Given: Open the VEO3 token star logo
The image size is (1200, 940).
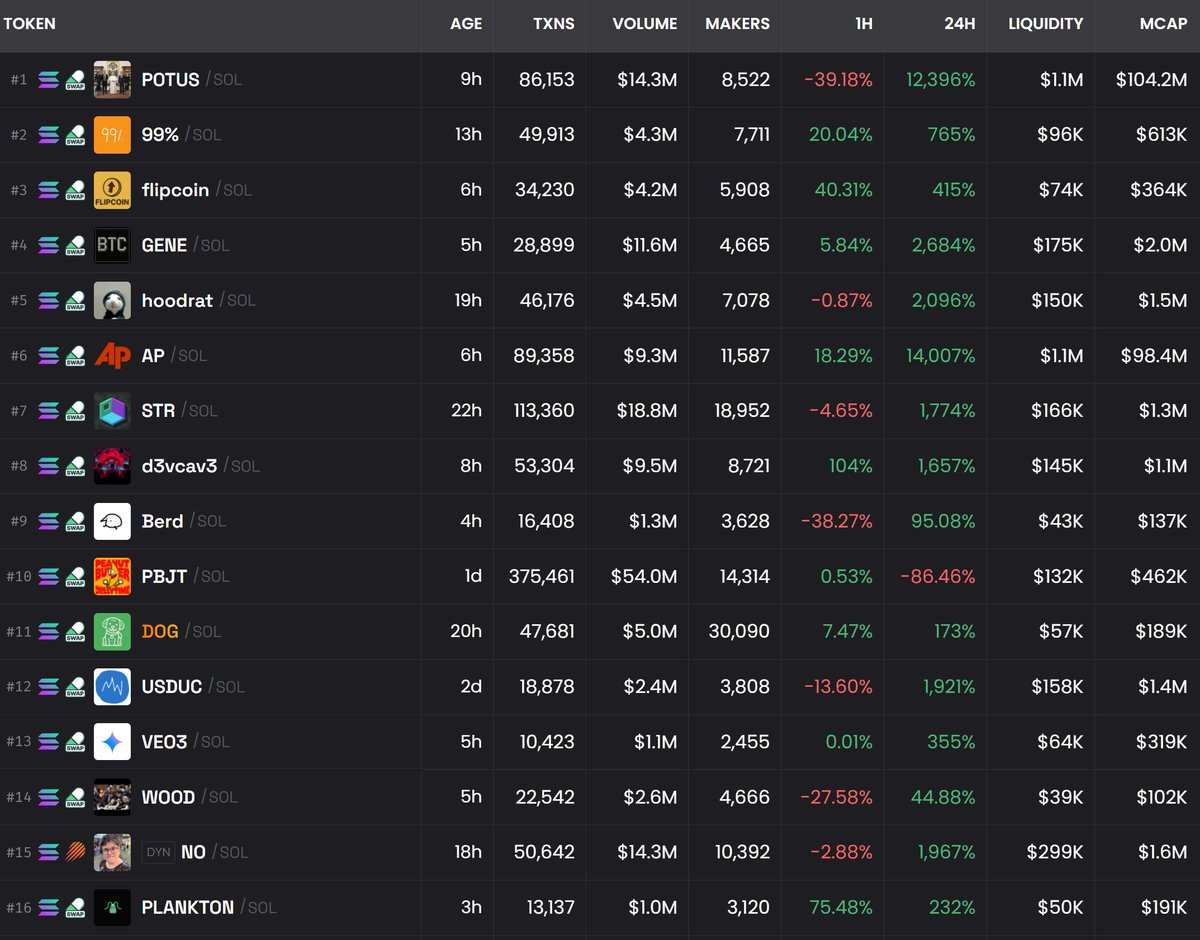Looking at the screenshot, I should click(112, 742).
